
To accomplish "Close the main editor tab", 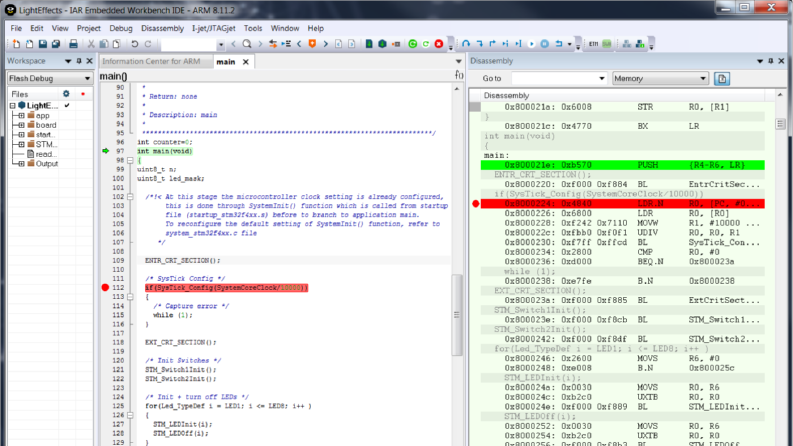I will pos(246,62).
